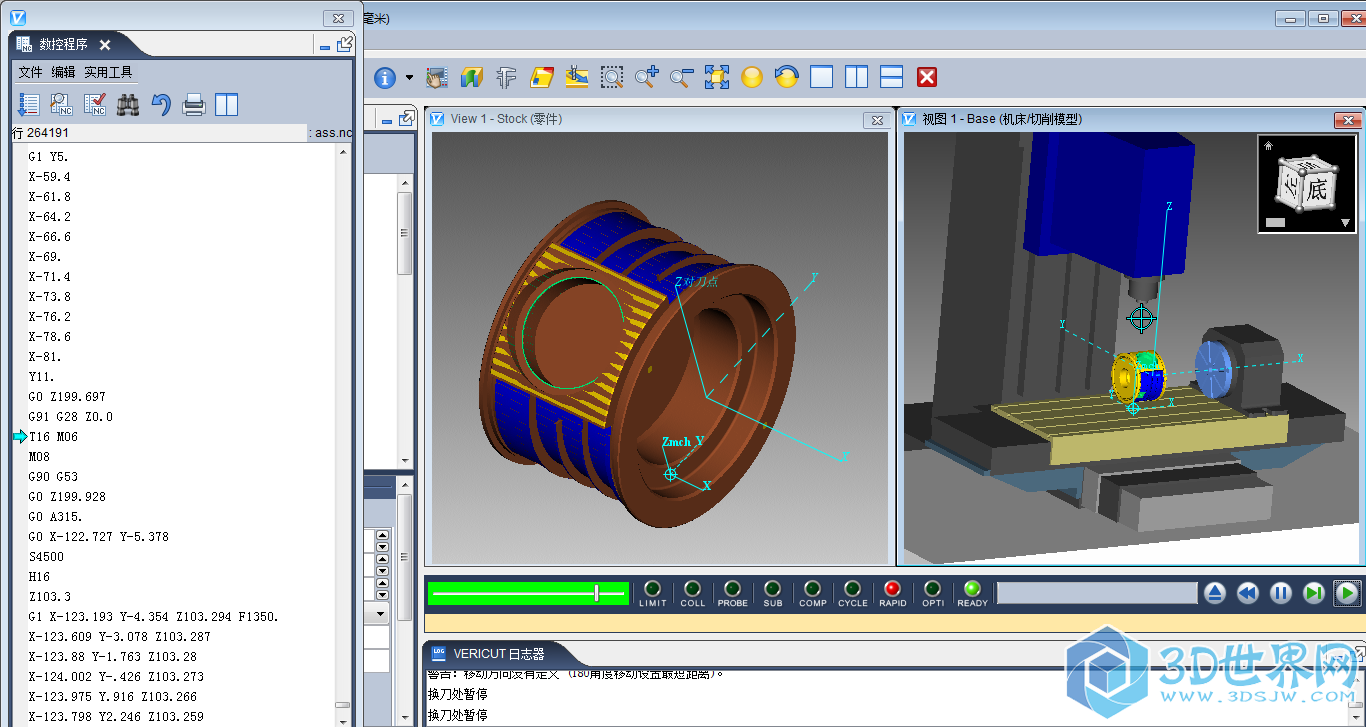
Task: Toggle the SUB status light
Action: coord(773,589)
